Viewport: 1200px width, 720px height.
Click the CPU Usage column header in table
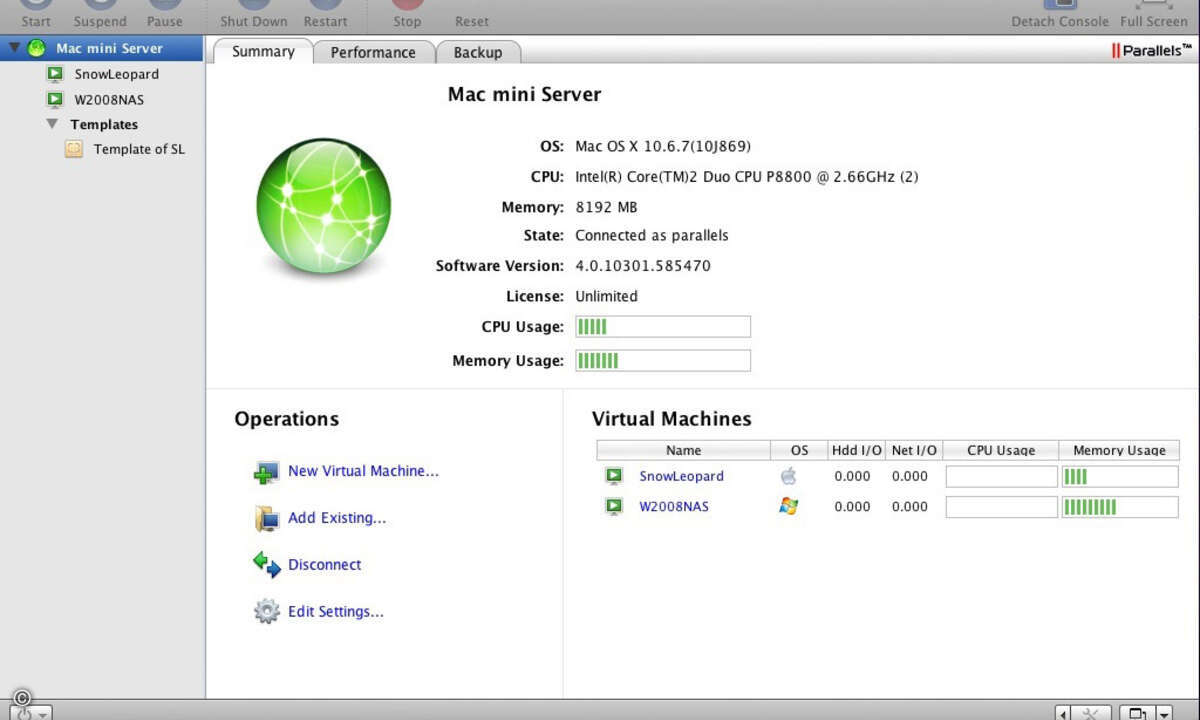pos(1001,450)
